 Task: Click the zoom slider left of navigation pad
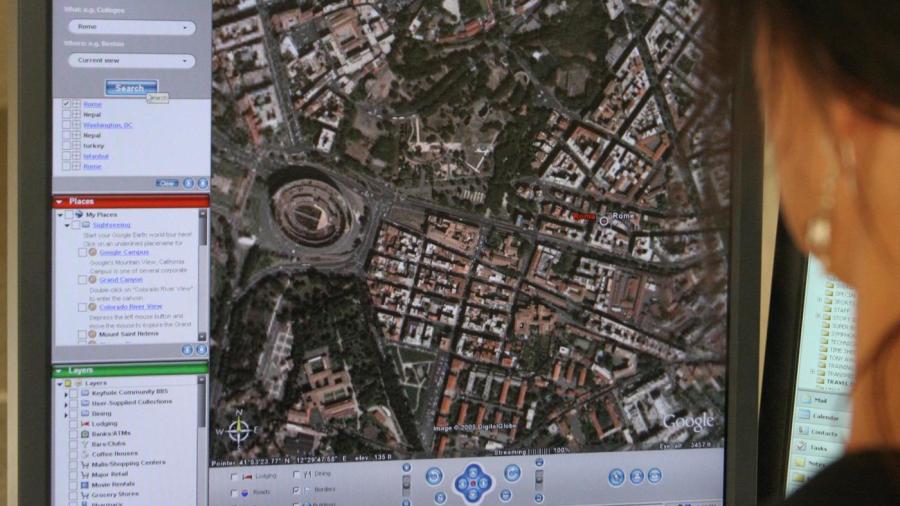[x=406, y=485]
